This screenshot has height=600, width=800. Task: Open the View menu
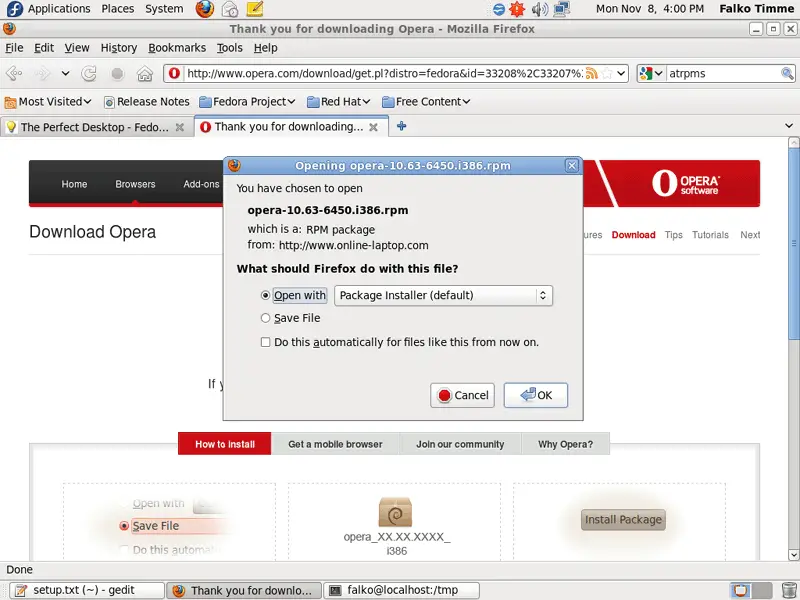point(77,48)
